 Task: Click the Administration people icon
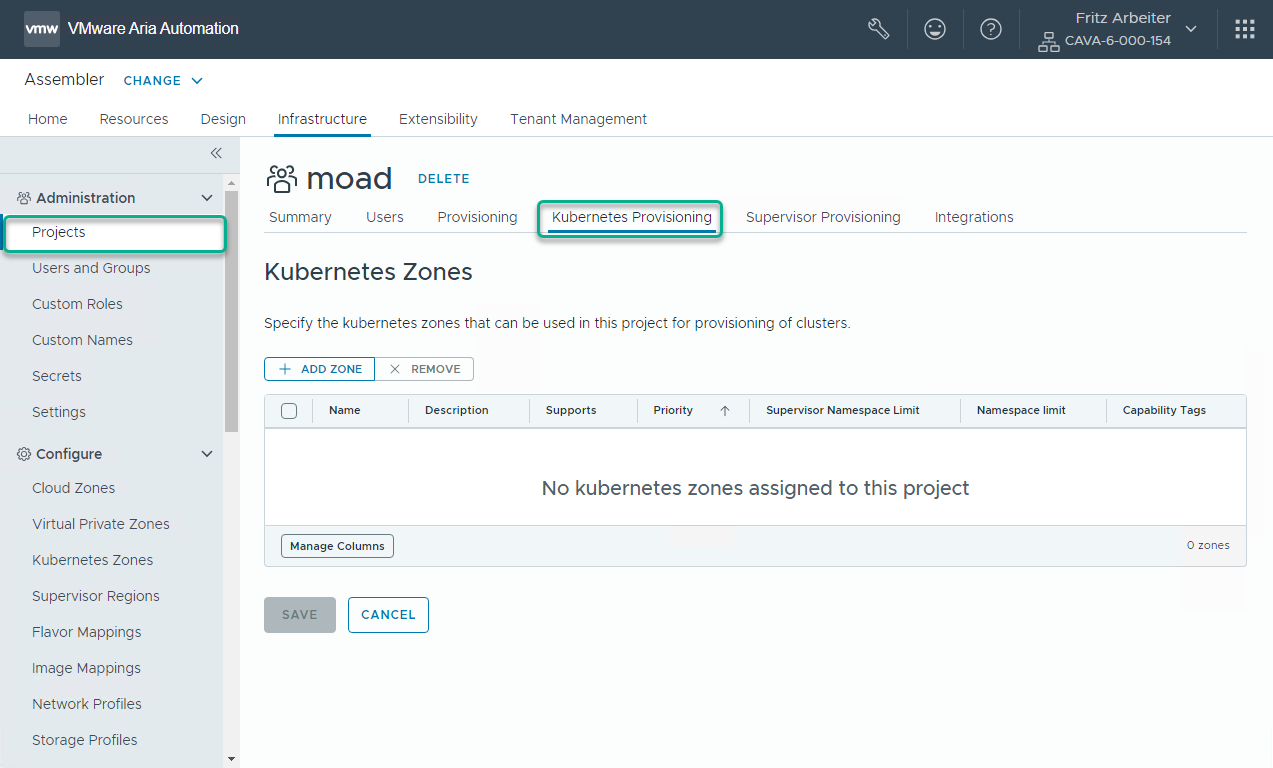[24, 198]
